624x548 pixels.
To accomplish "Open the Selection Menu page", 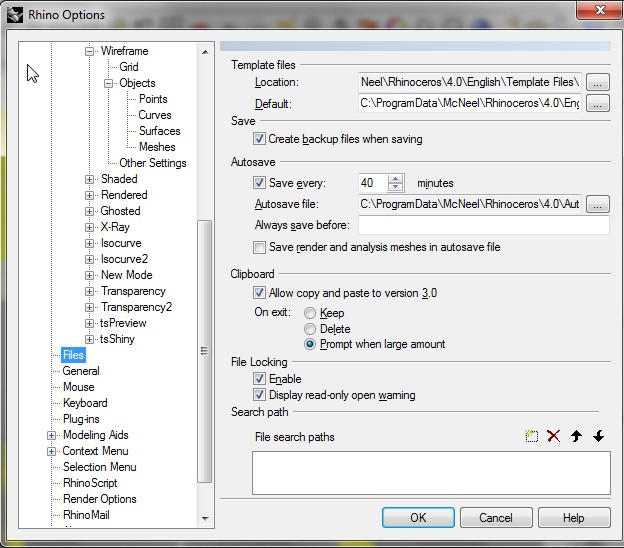I will click(x=99, y=467).
